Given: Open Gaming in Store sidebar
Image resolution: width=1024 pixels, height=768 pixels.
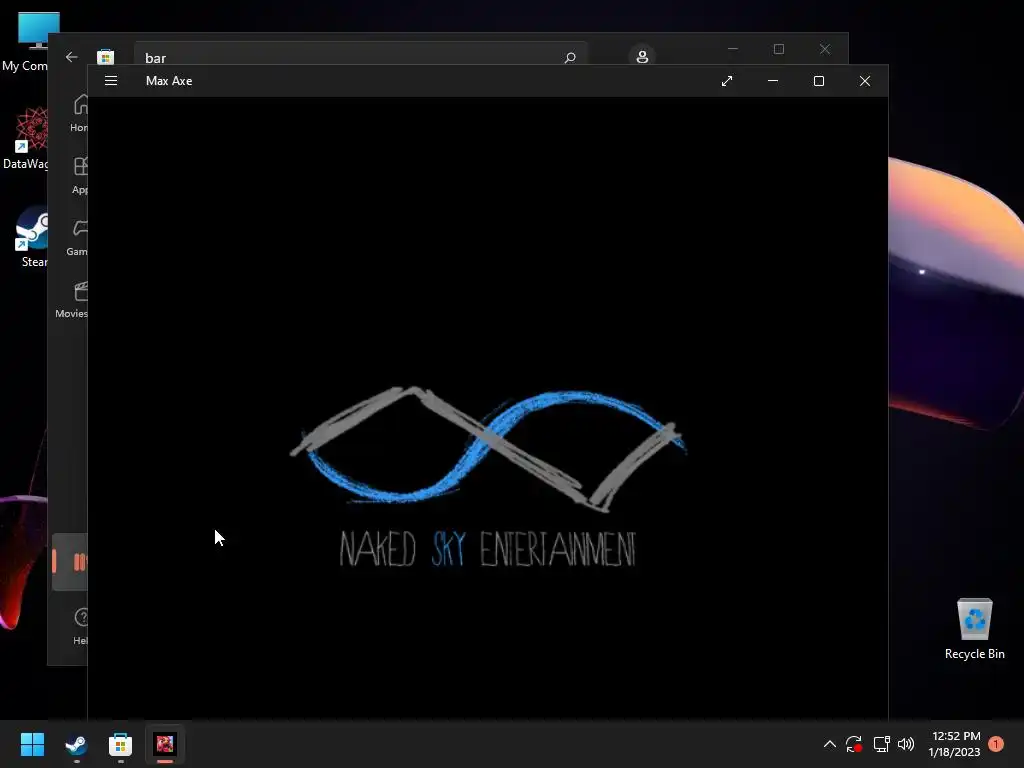Looking at the screenshot, I should (x=77, y=237).
